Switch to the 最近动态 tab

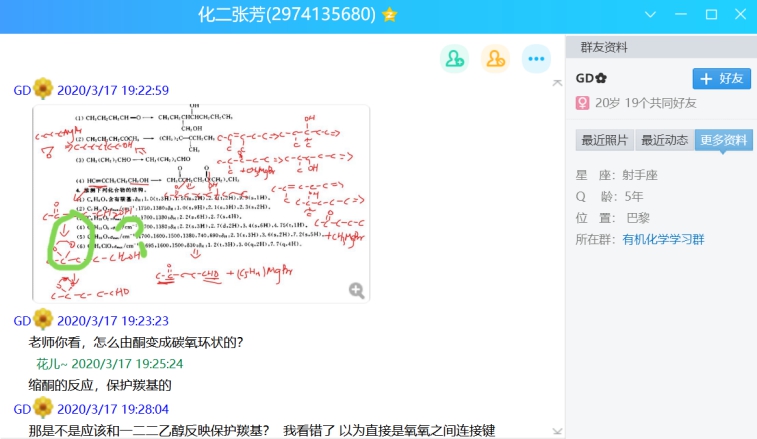coord(664,140)
